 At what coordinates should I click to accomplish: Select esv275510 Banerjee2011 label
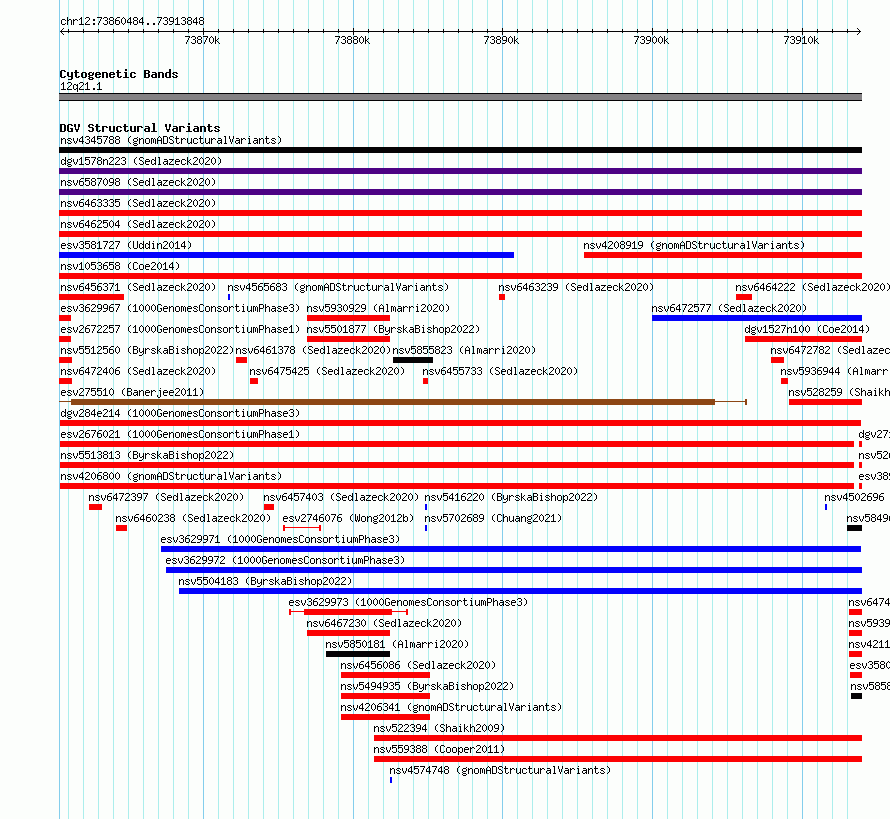coord(132,392)
